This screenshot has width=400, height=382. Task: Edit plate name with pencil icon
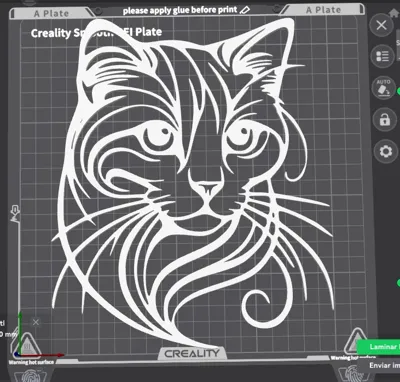pos(245,10)
